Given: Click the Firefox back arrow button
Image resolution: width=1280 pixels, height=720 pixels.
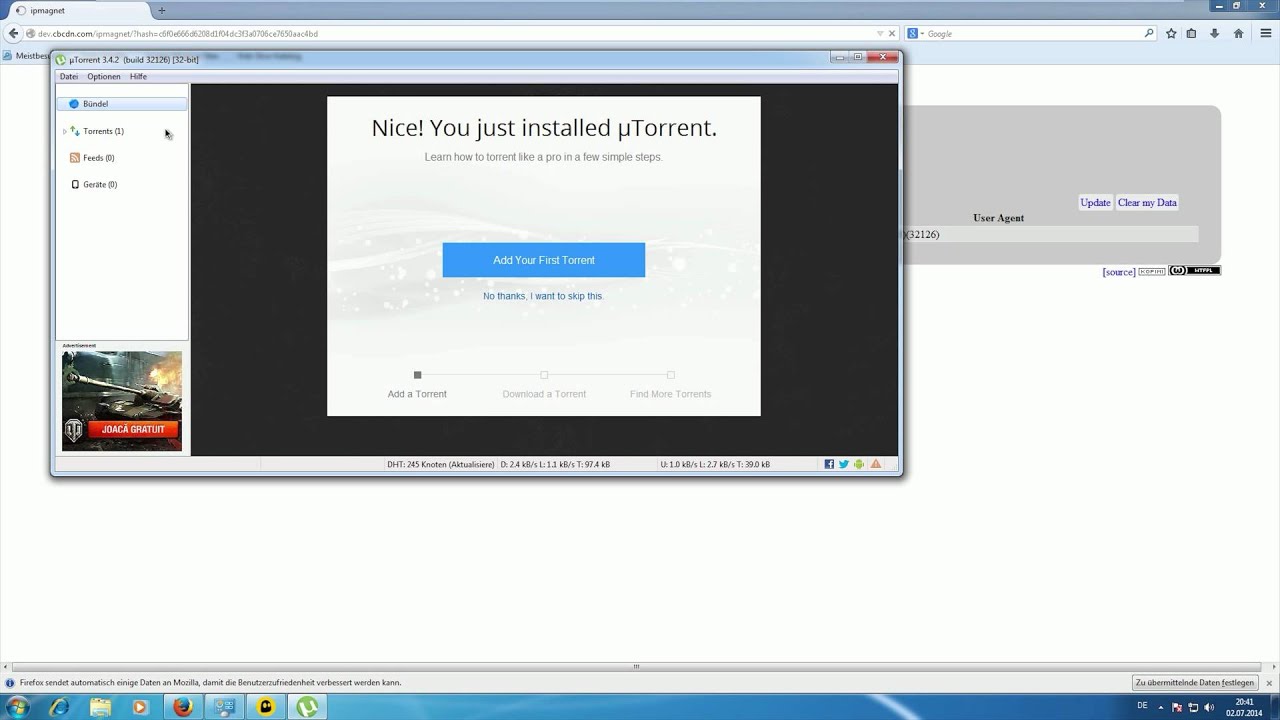Looking at the screenshot, I should (x=13, y=34).
